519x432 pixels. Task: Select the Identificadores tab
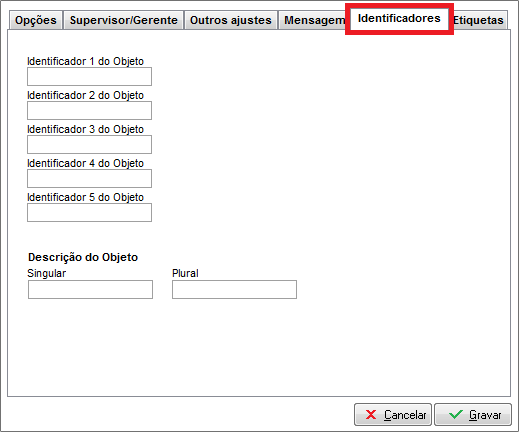pyautogui.click(x=399, y=19)
